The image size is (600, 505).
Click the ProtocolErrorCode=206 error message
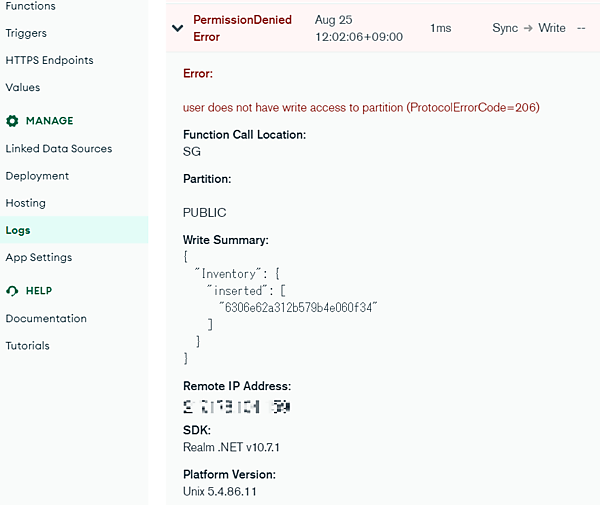pos(361,107)
